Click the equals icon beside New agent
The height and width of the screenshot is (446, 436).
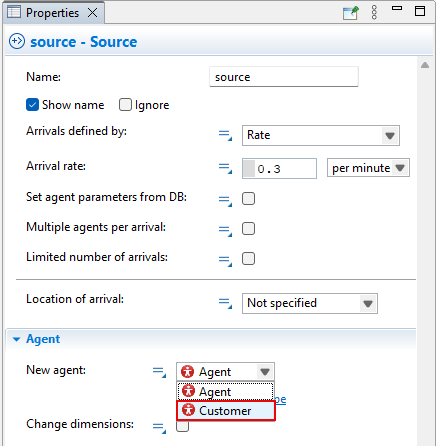159,372
